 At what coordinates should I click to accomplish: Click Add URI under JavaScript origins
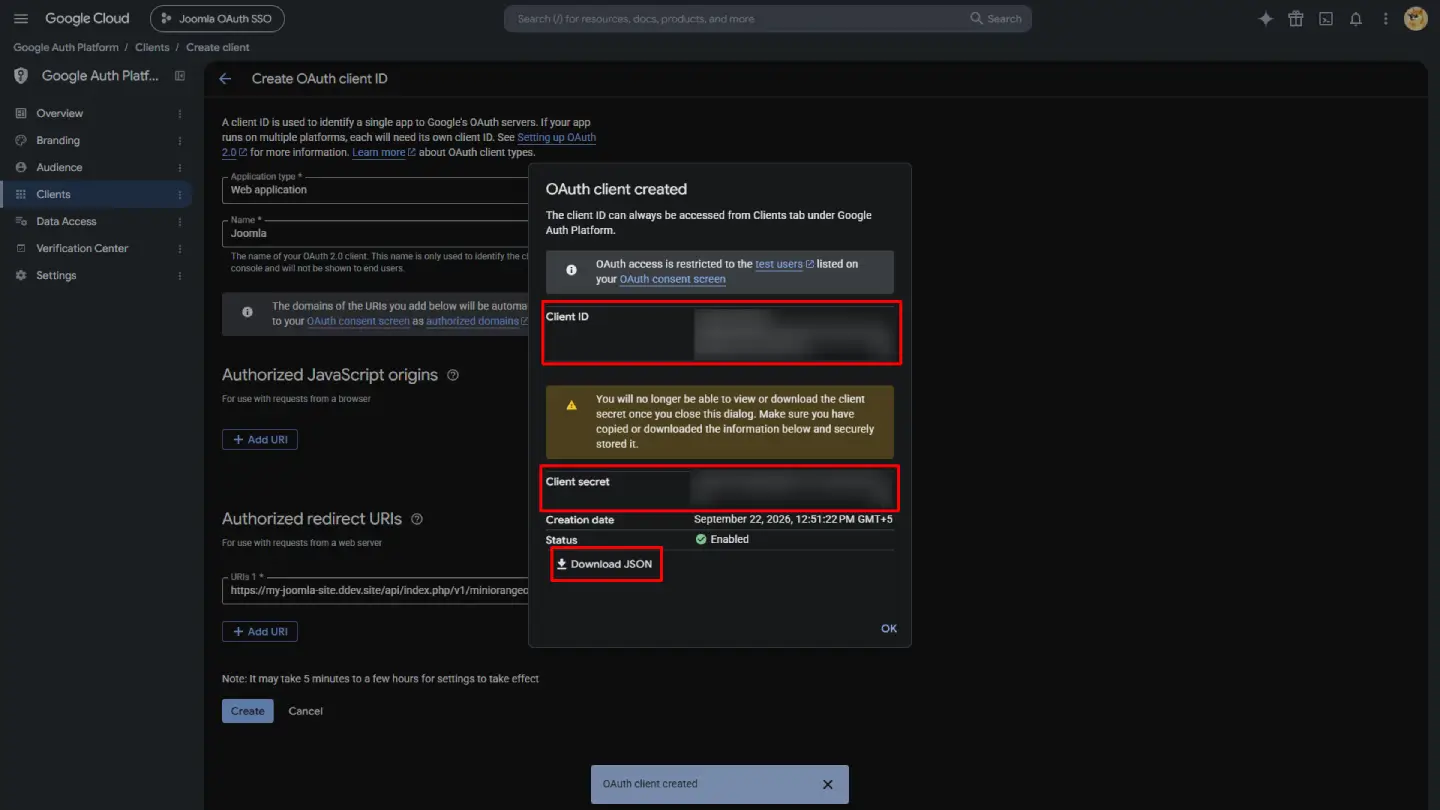(260, 440)
